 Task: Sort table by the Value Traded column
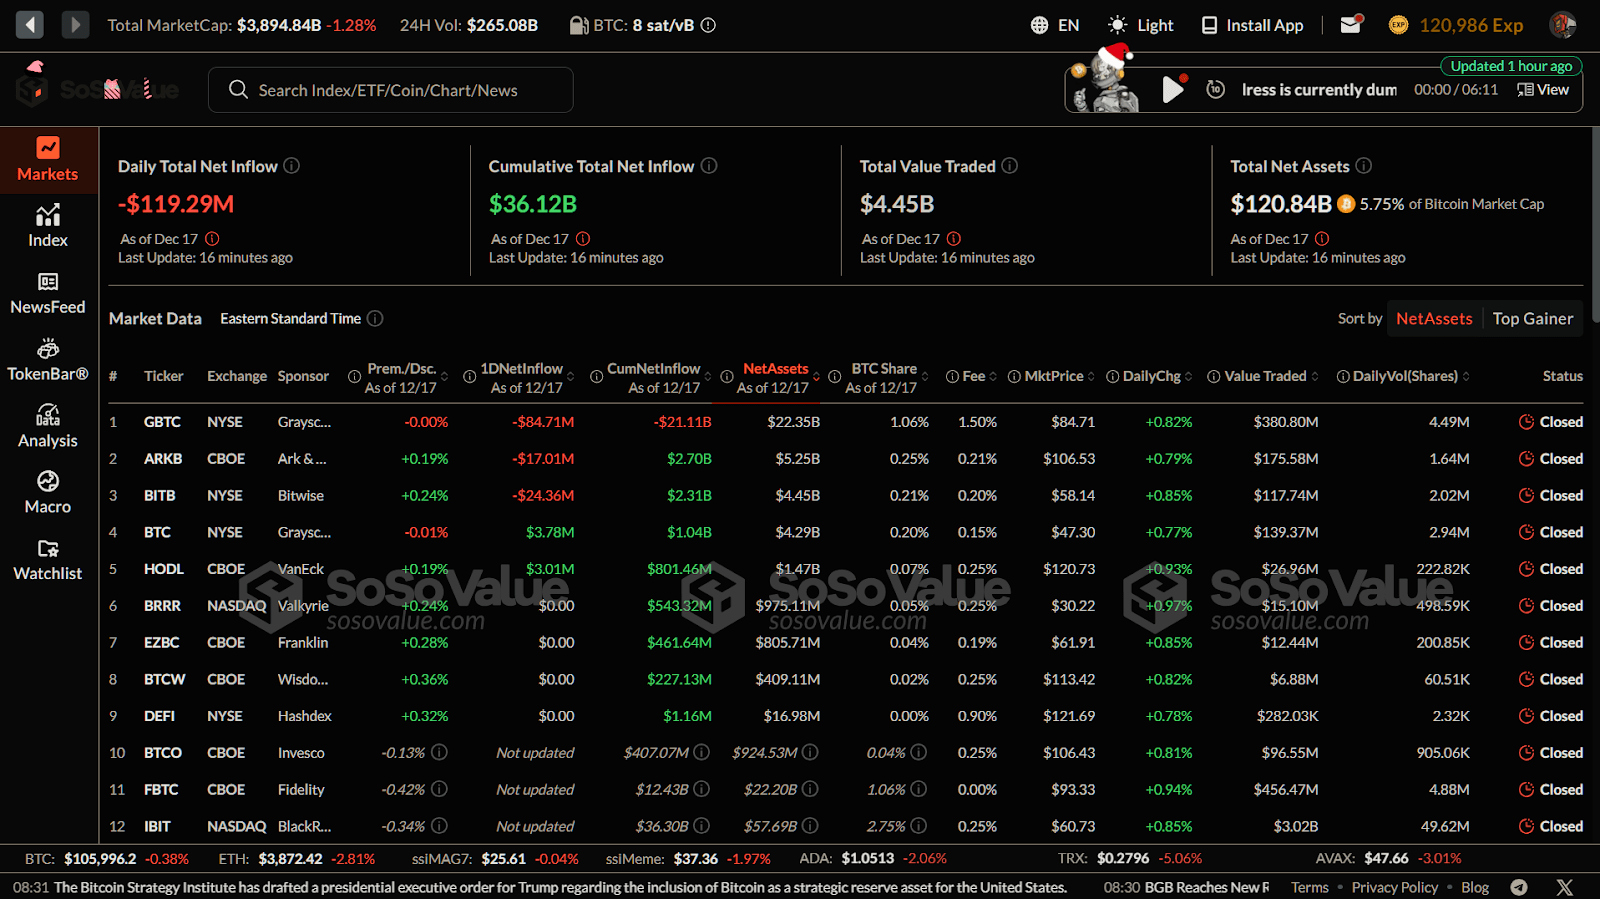tap(1265, 376)
